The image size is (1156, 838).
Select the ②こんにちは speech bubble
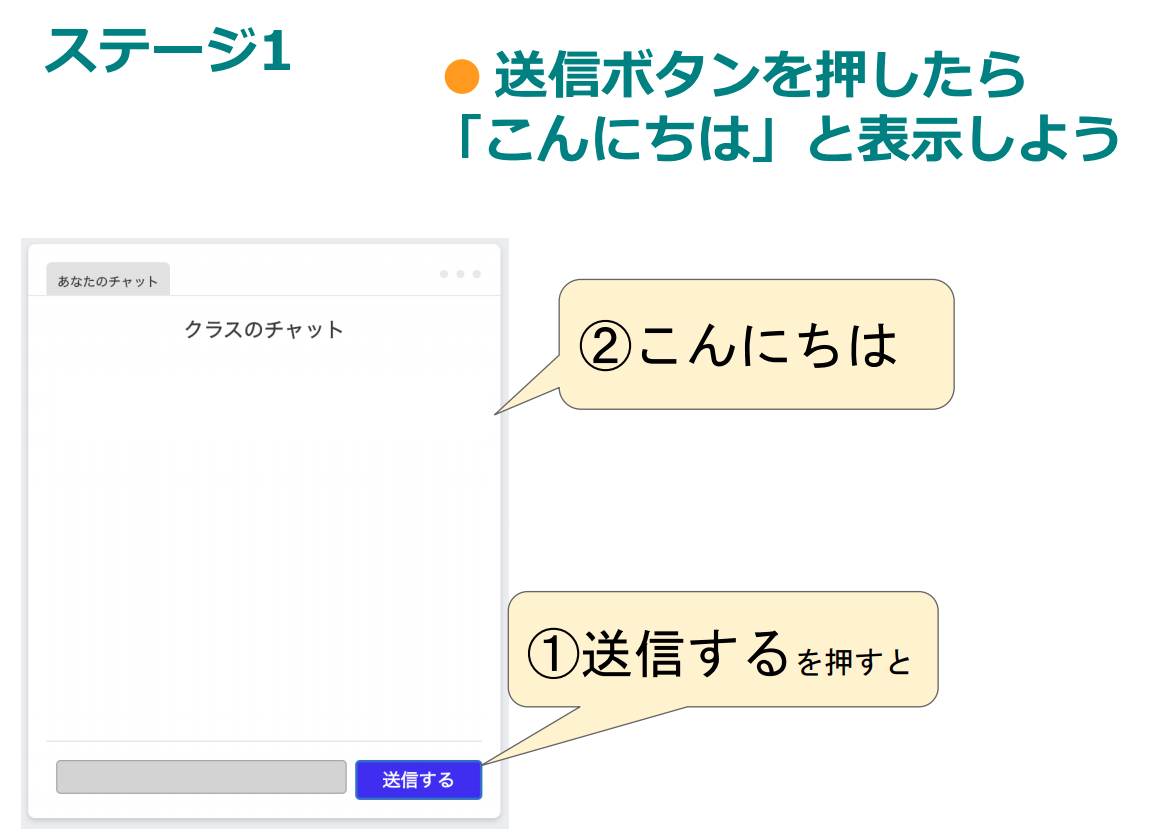[756, 344]
